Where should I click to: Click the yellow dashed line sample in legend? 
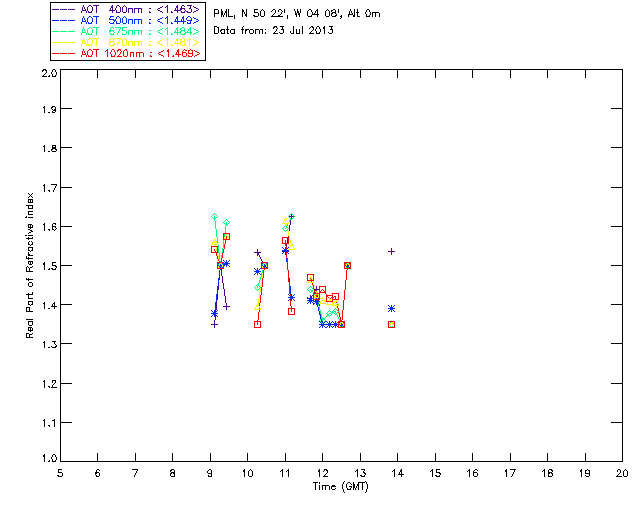click(x=64, y=42)
